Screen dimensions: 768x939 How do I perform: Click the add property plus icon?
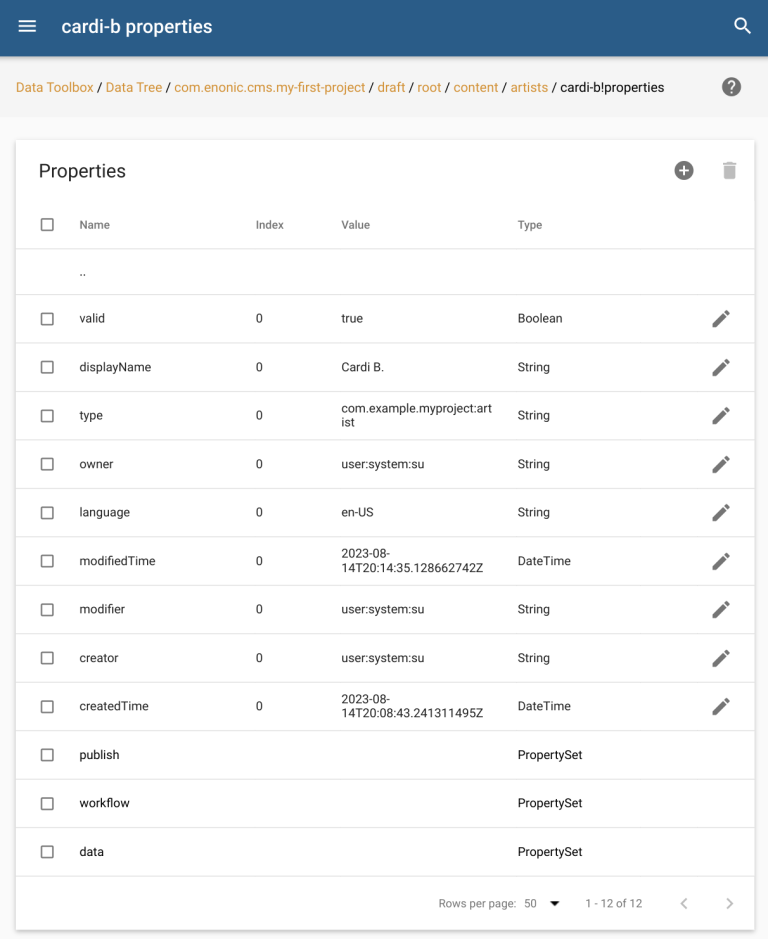[x=684, y=171]
